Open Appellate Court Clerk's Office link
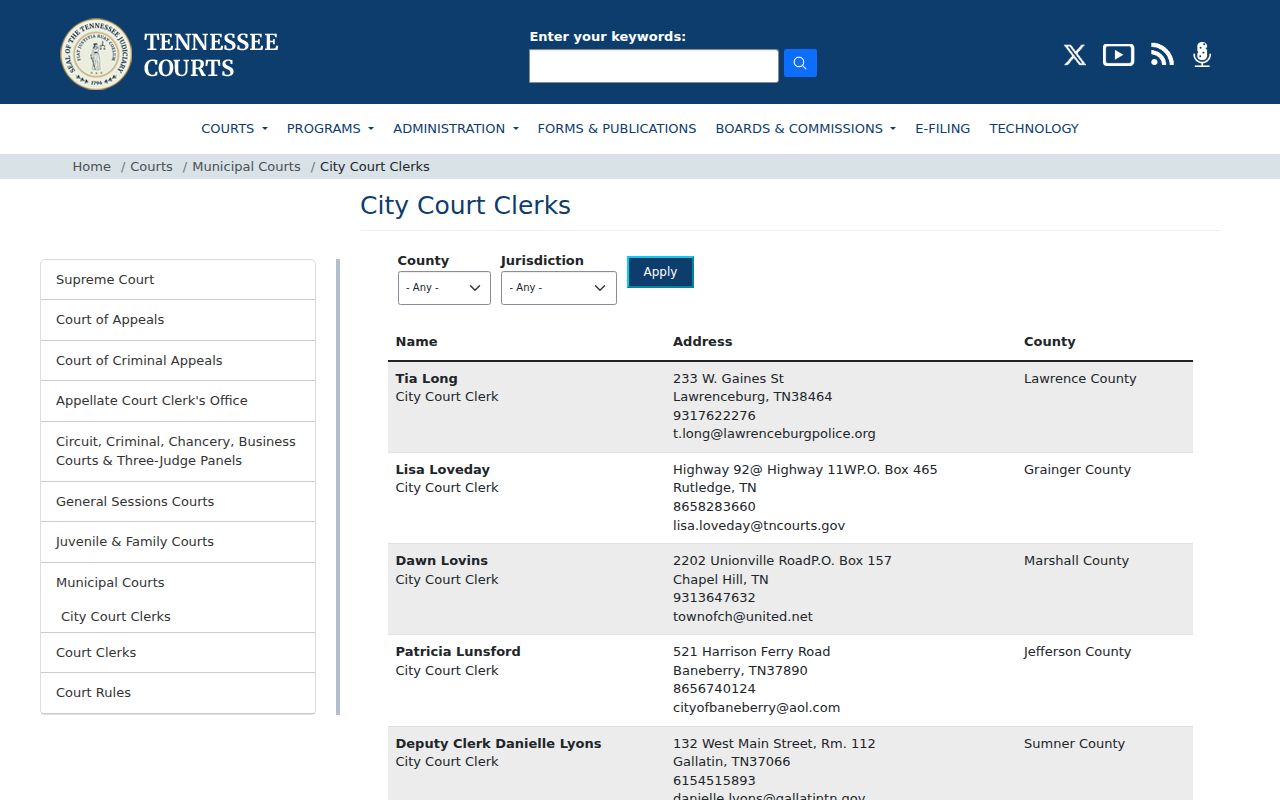The width and height of the screenshot is (1280, 800). 178,401
